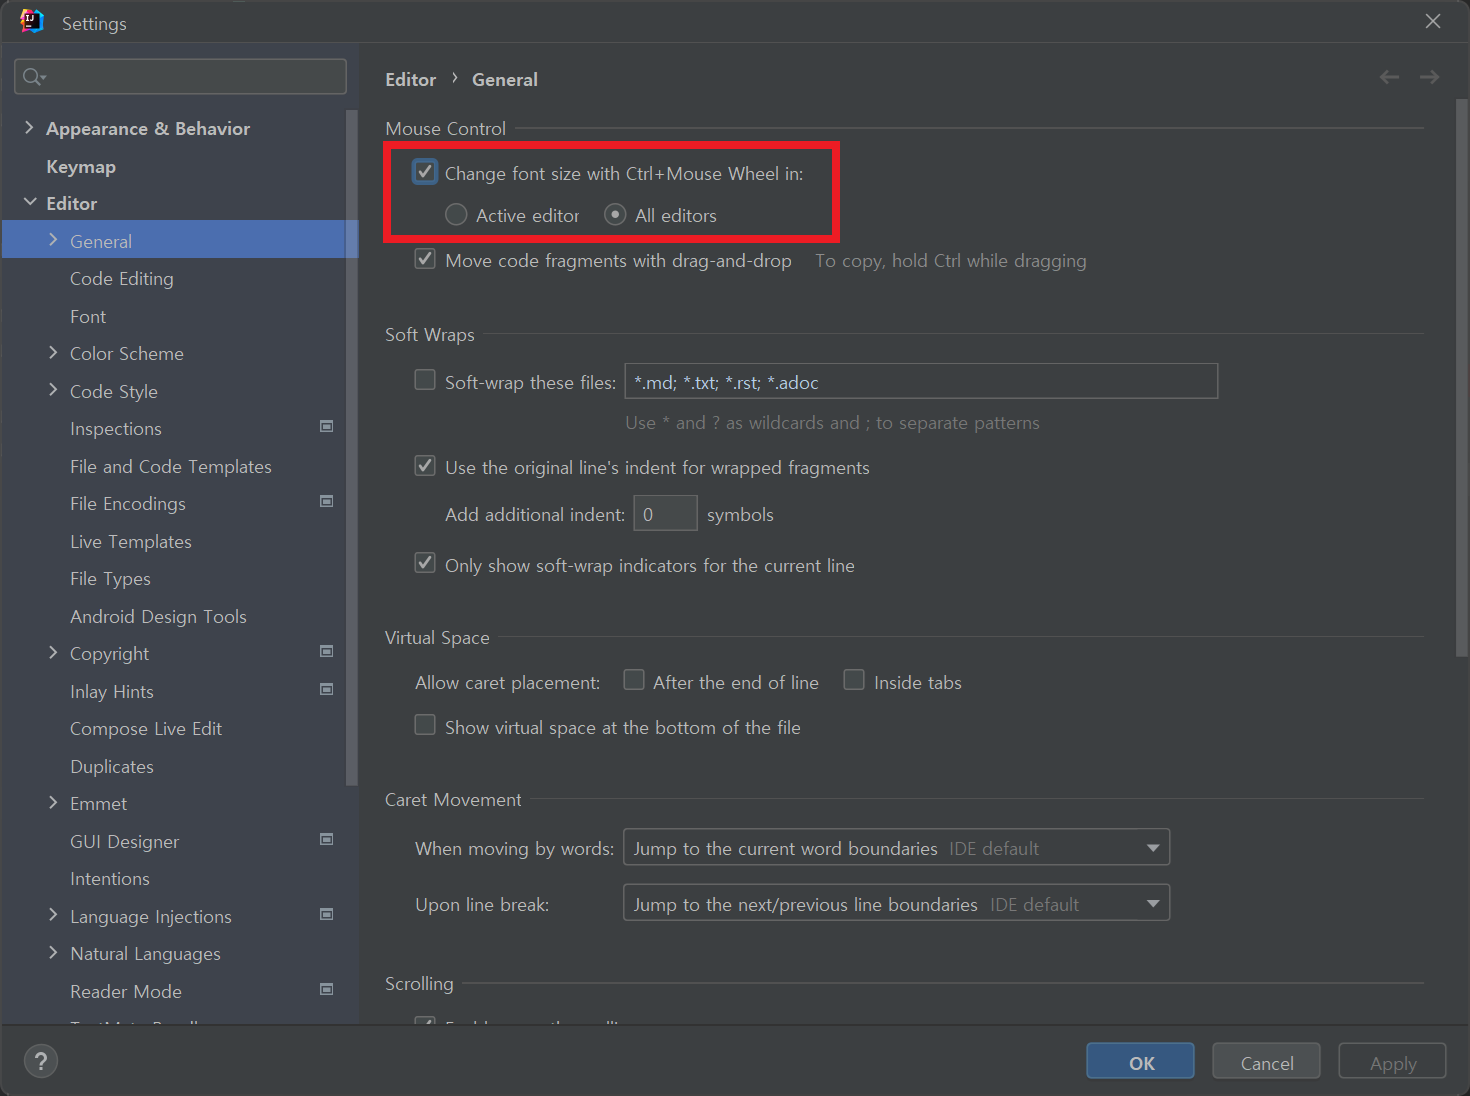Open When moving by words dropdown

point(896,847)
